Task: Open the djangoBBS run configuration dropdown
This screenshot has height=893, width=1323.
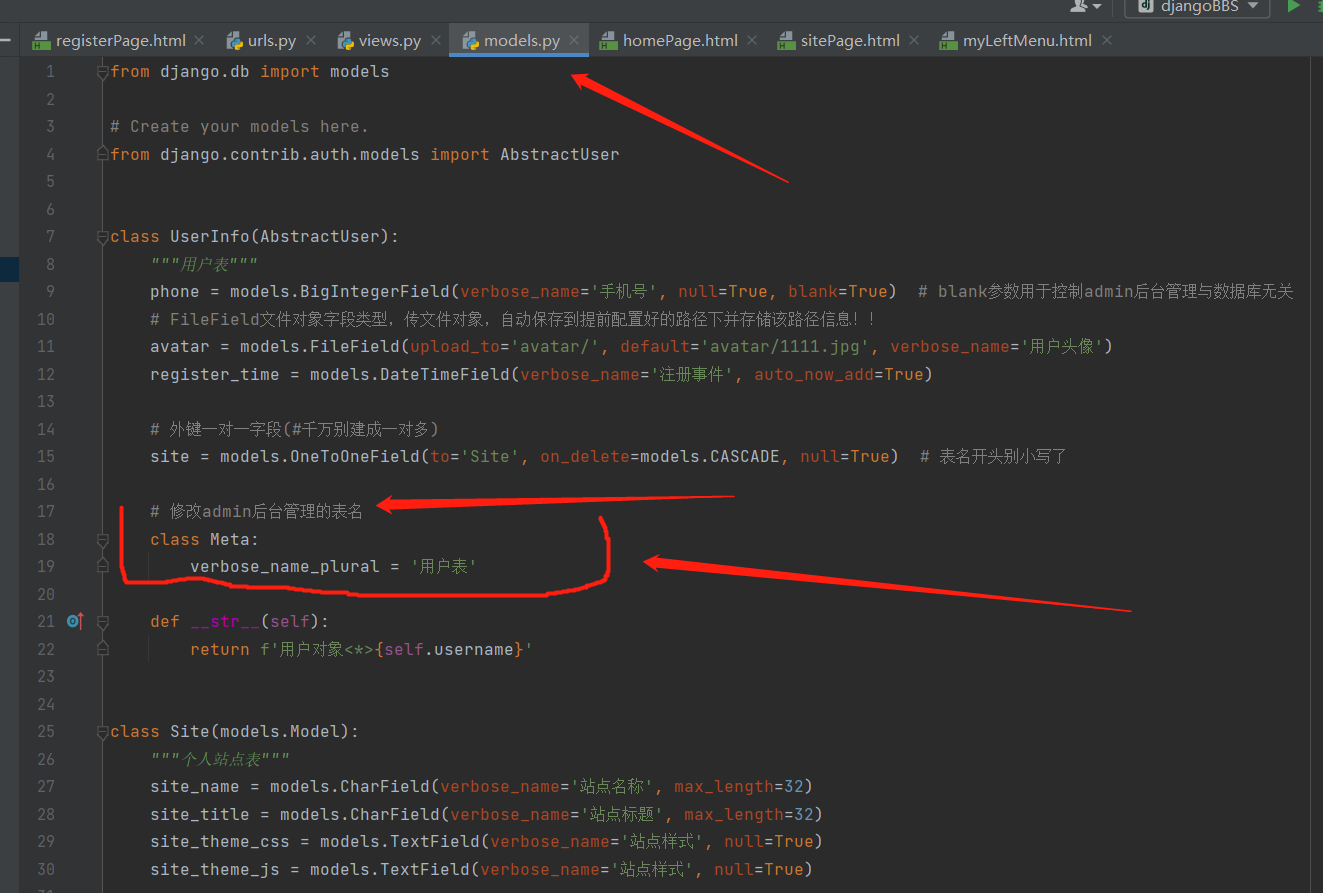Action: tap(1198, 7)
